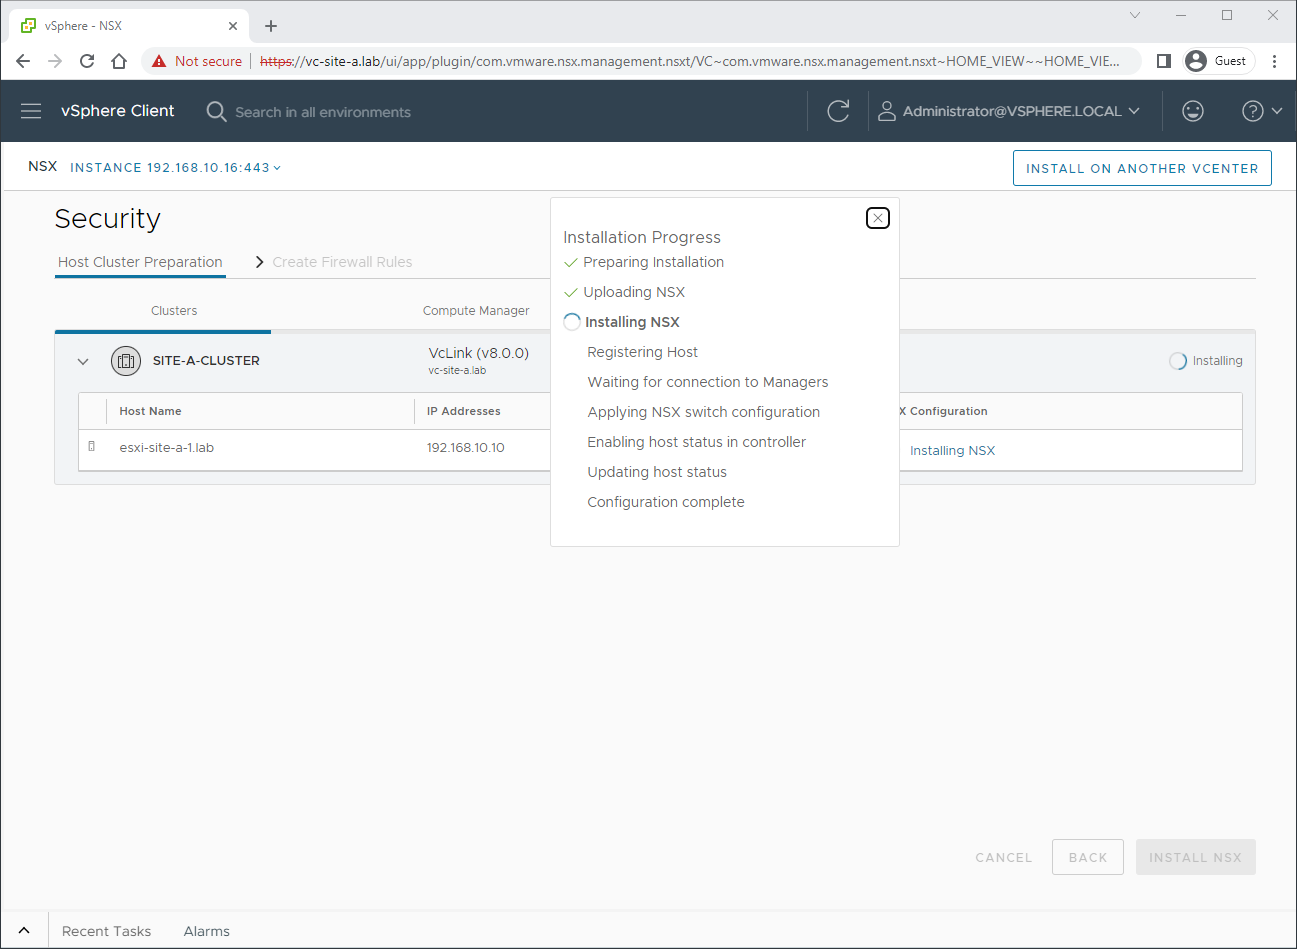
Task: Click Waiting for connection to Managers
Action: point(708,382)
